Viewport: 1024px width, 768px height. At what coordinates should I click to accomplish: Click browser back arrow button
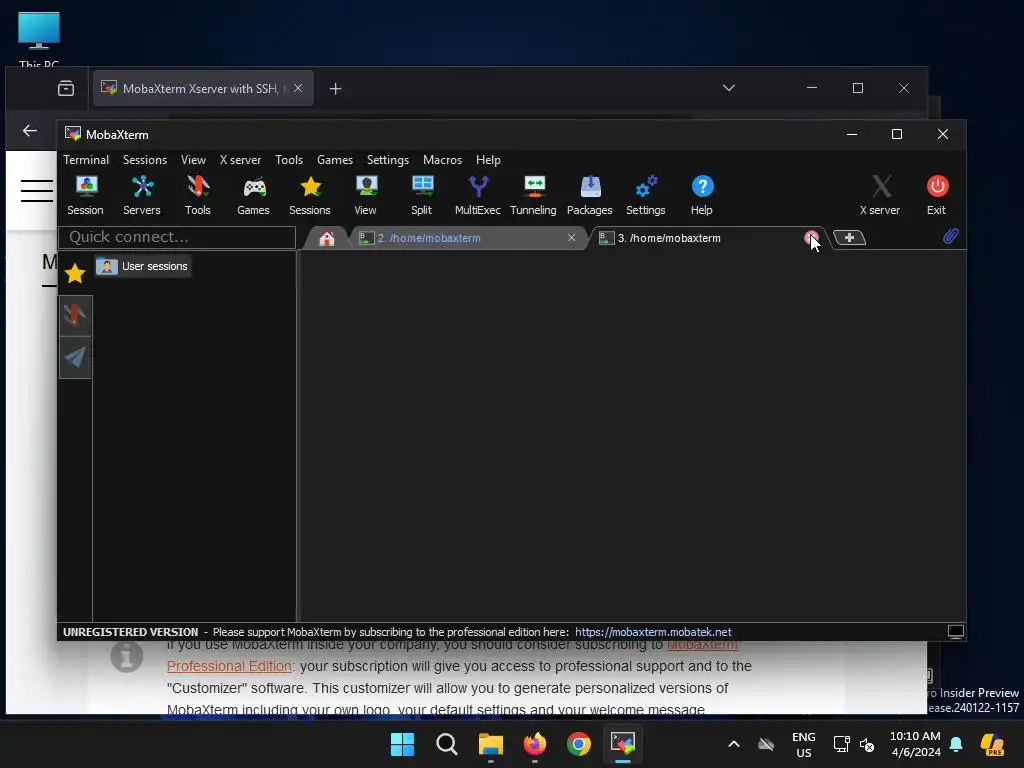tap(30, 131)
